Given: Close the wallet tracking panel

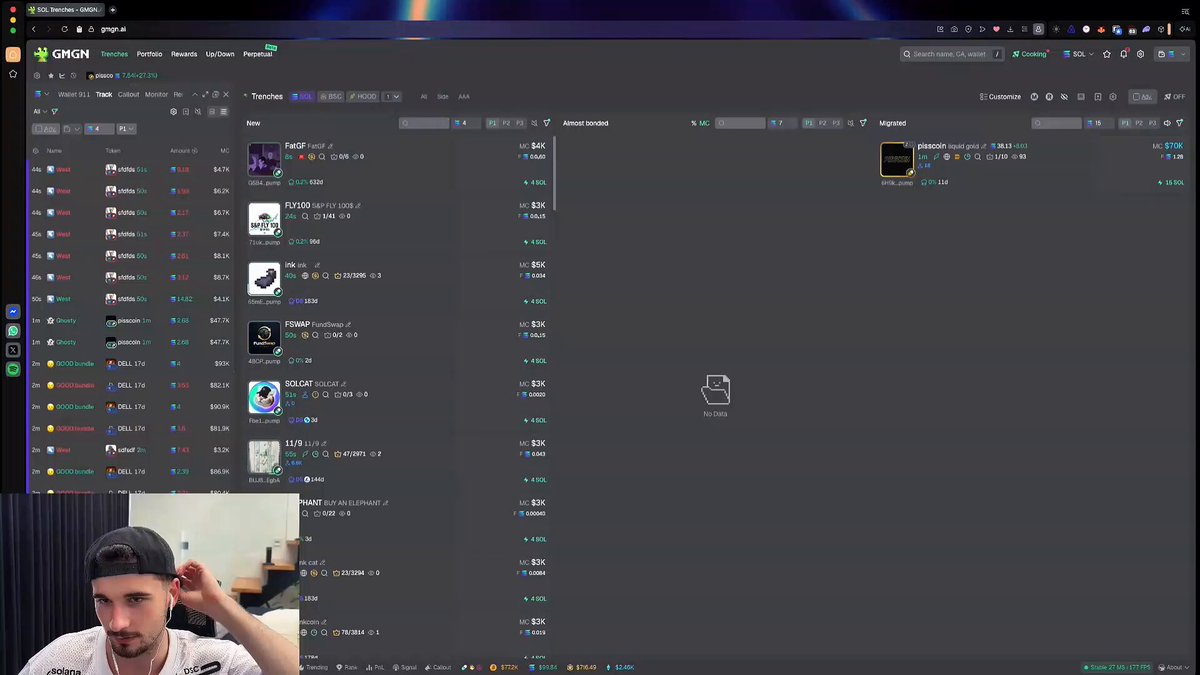Looking at the screenshot, I should [x=226, y=95].
